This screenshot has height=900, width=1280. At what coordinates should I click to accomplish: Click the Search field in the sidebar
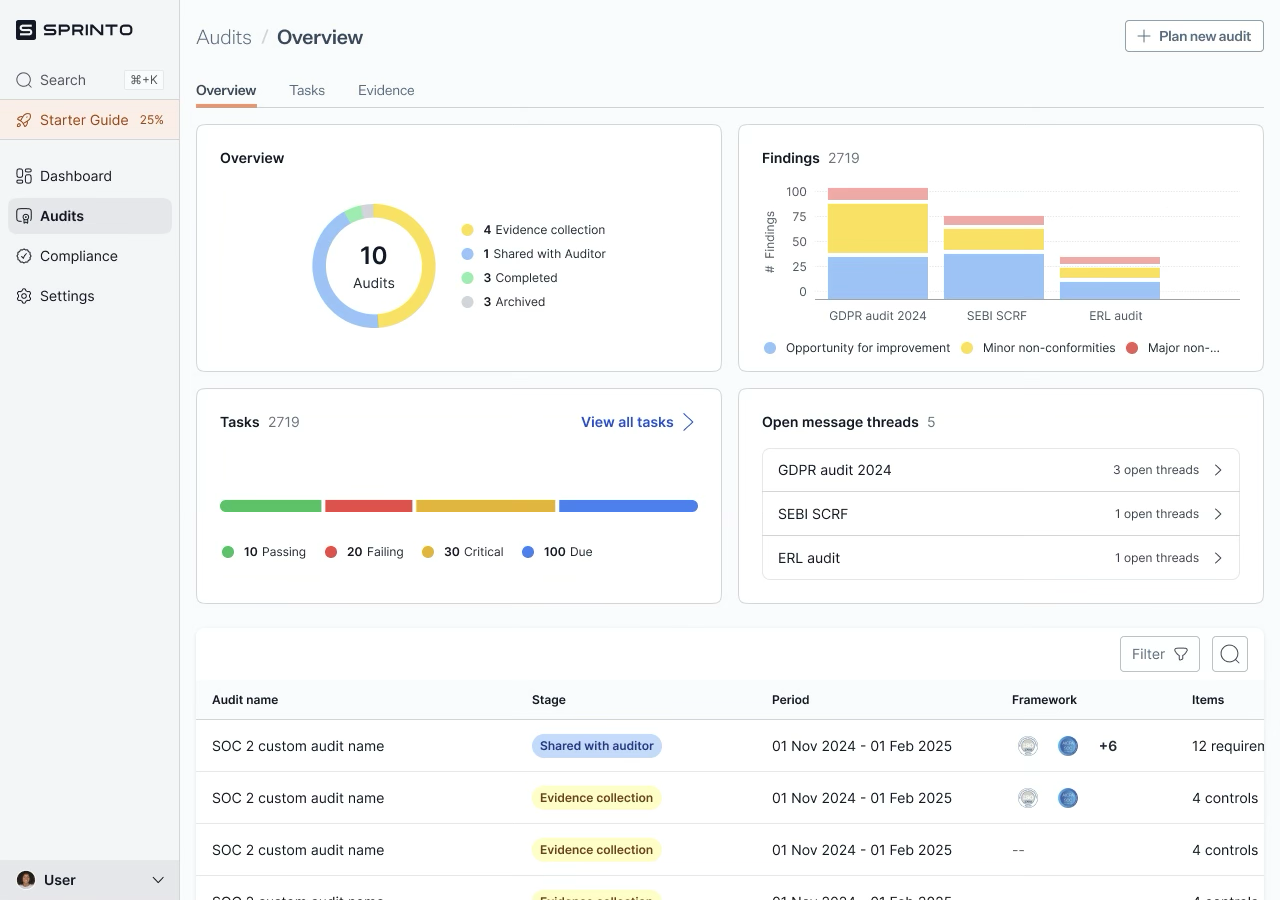coord(90,80)
